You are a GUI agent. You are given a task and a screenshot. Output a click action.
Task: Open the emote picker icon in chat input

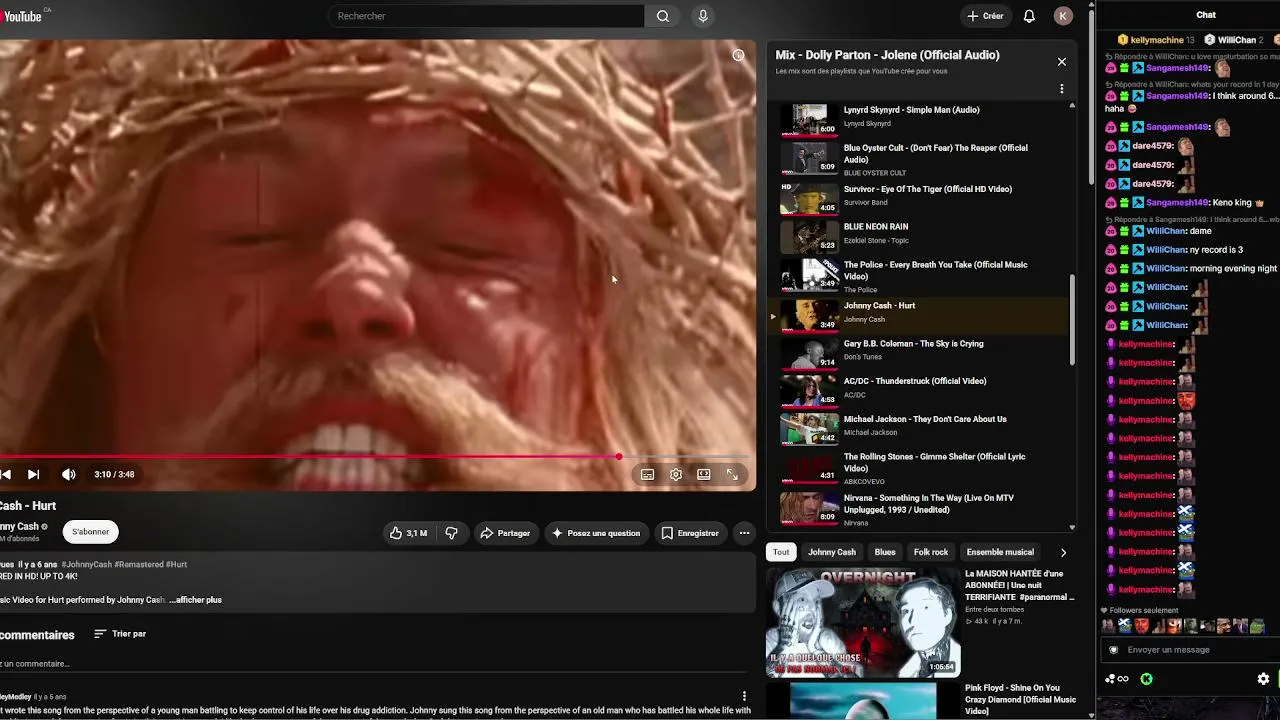1114,650
